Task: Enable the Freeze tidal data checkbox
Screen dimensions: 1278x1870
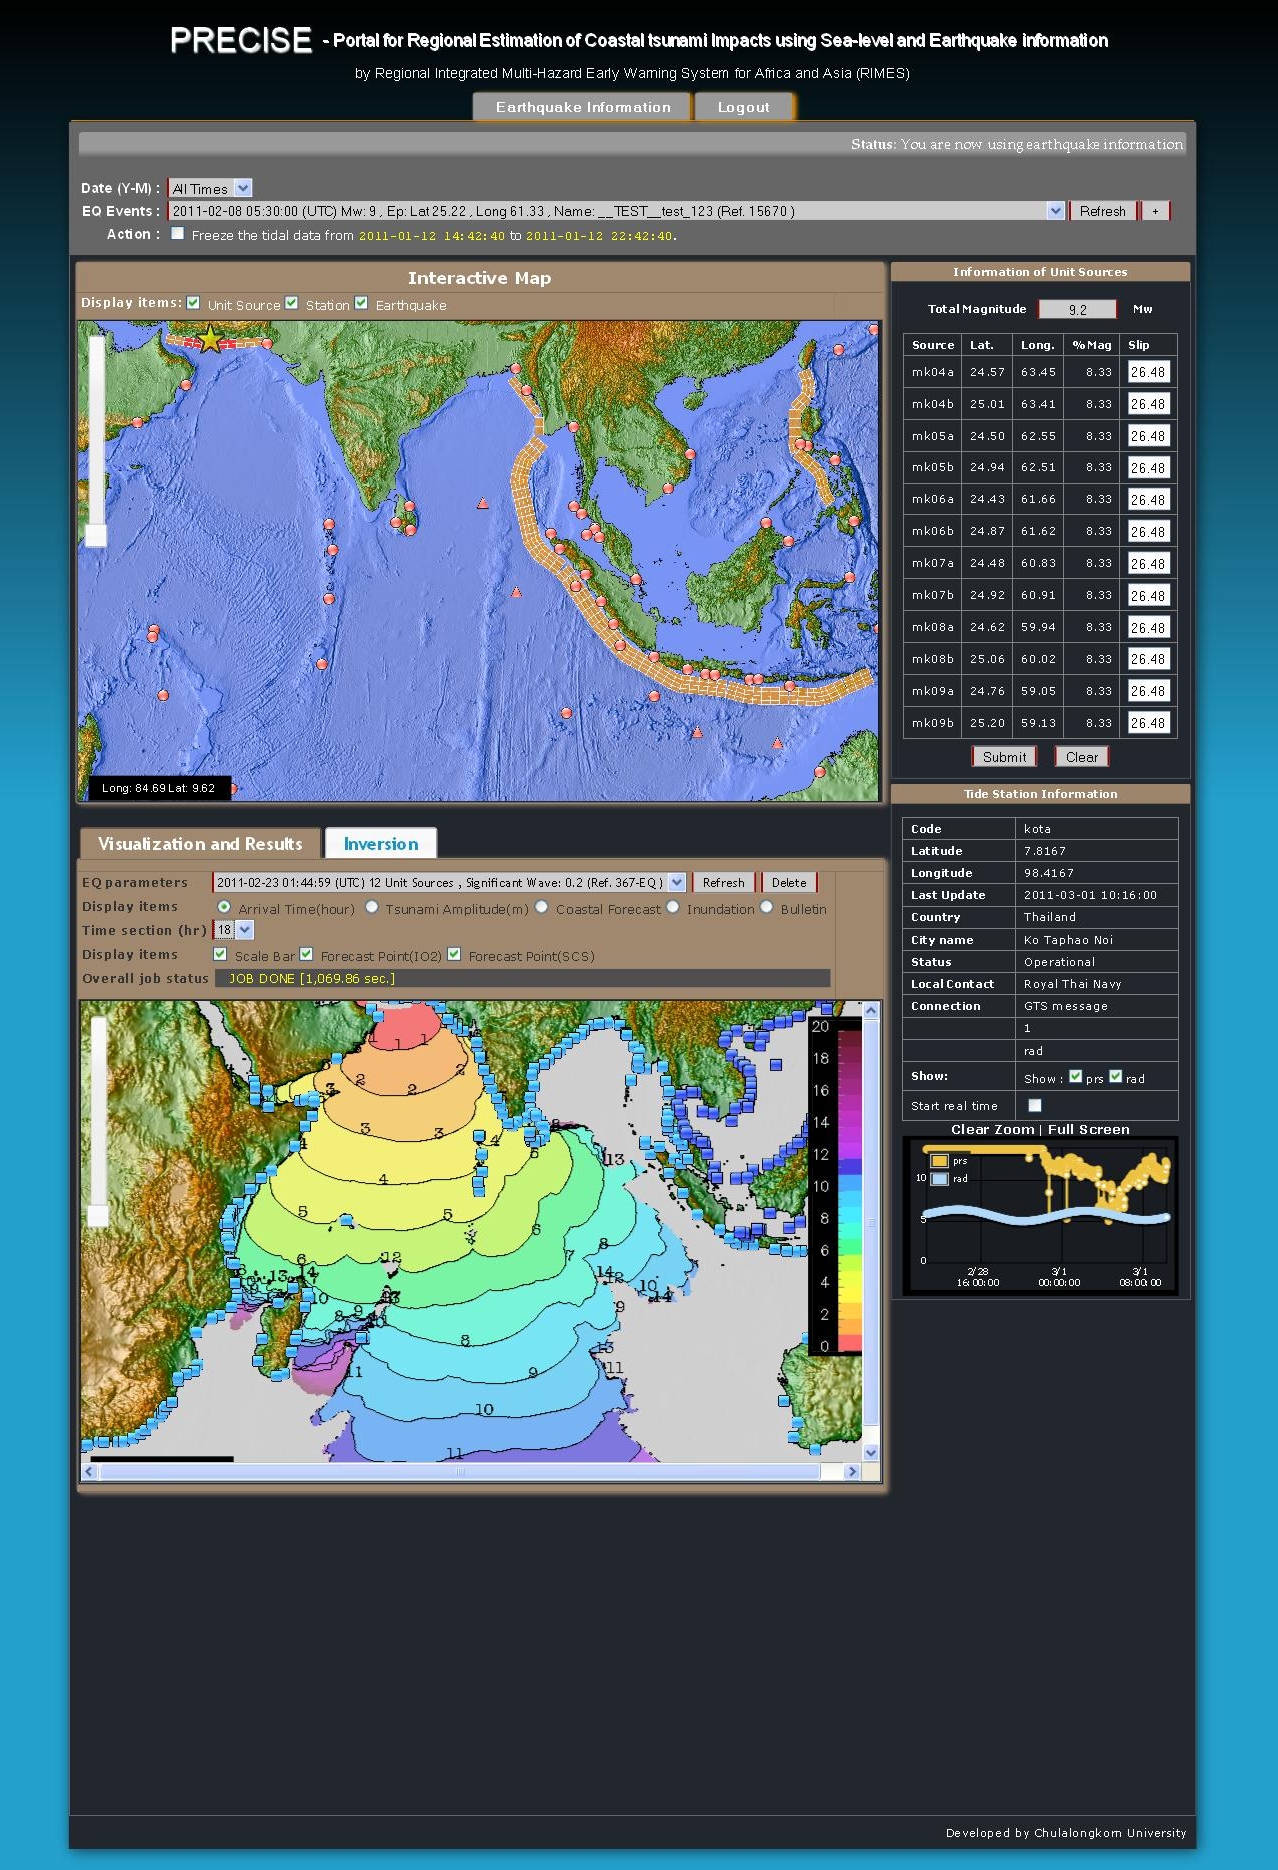Action: [178, 234]
